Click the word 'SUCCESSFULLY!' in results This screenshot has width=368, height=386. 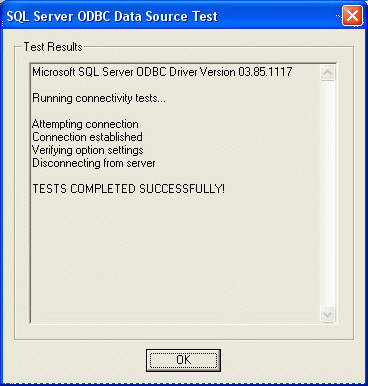coord(182,189)
